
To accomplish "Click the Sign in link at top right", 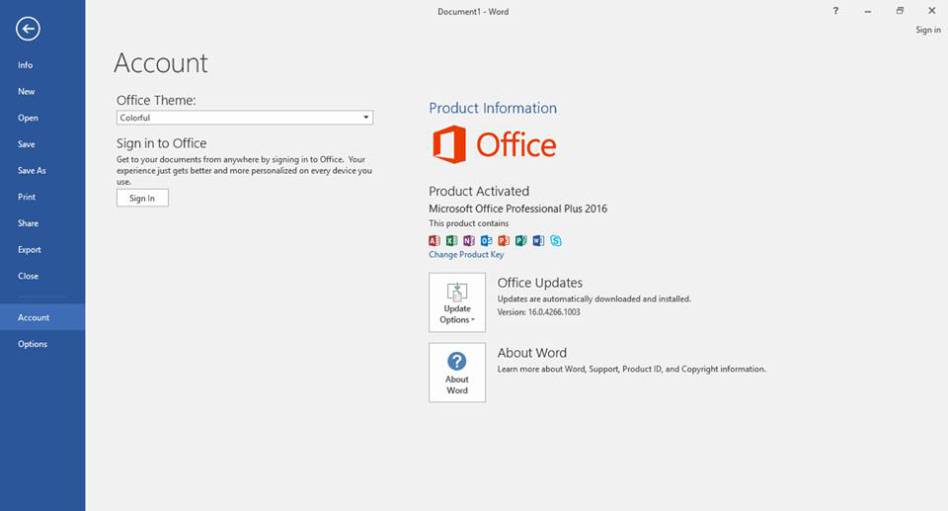I will coord(928,30).
